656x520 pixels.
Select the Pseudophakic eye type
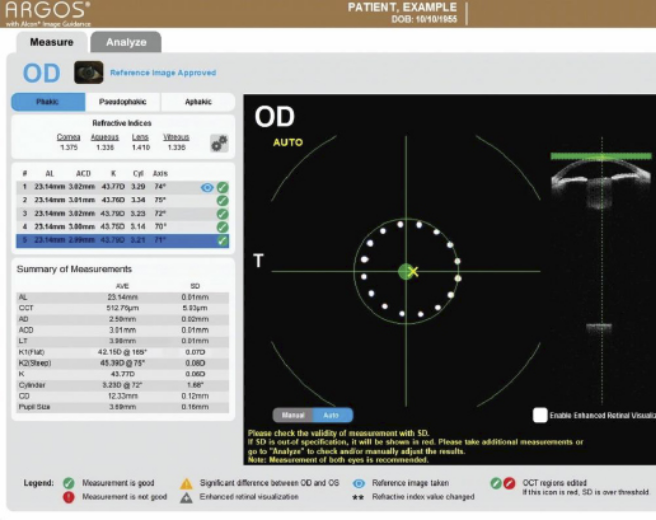click(123, 102)
